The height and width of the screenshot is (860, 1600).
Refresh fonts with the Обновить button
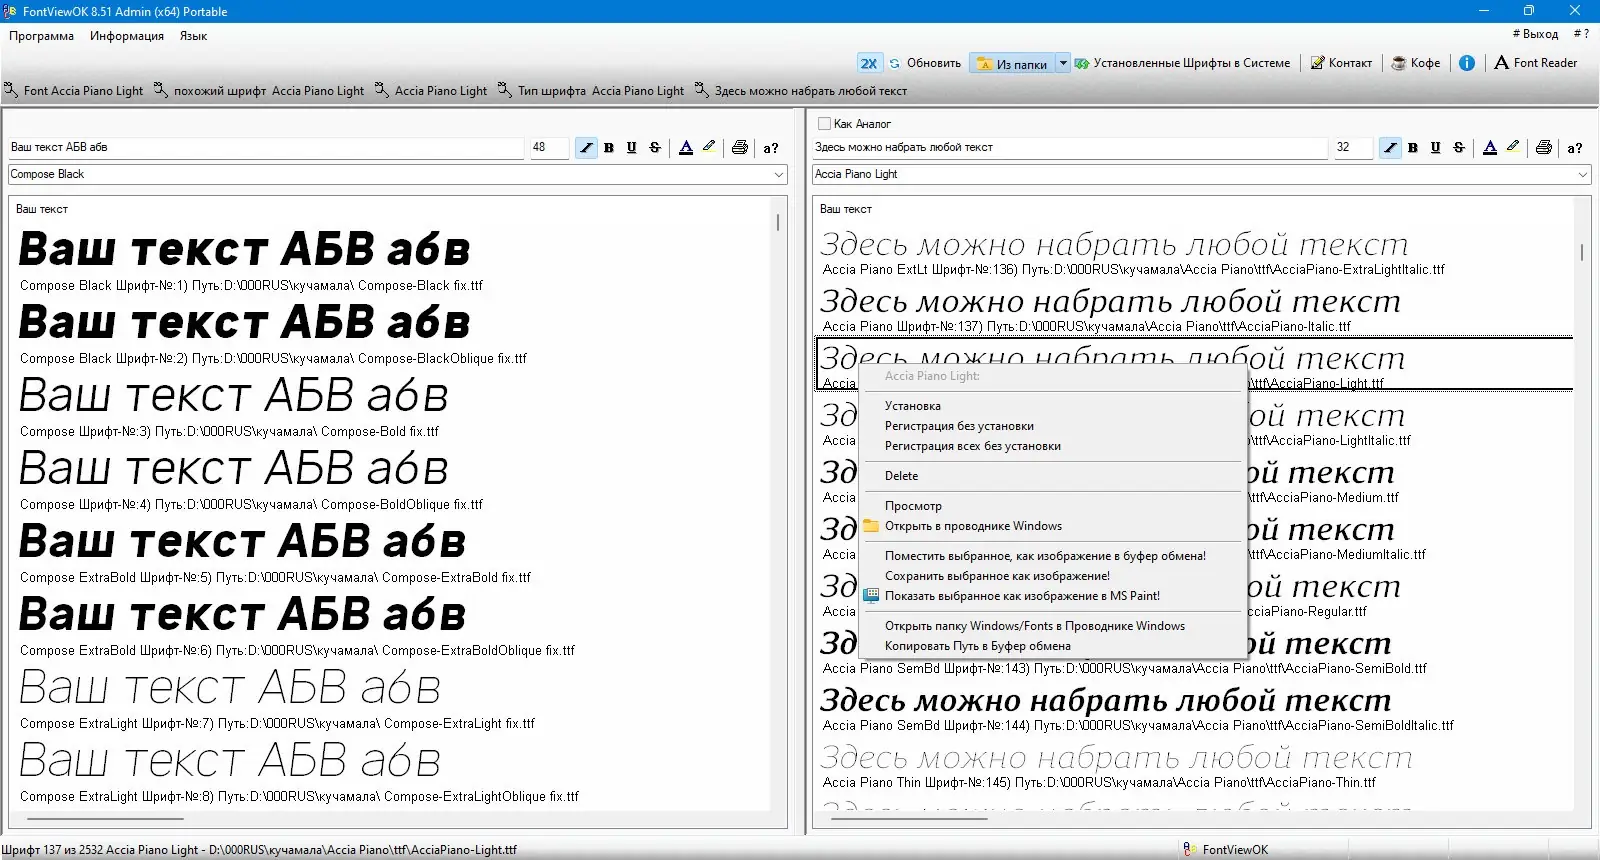pyautogui.click(x=925, y=63)
